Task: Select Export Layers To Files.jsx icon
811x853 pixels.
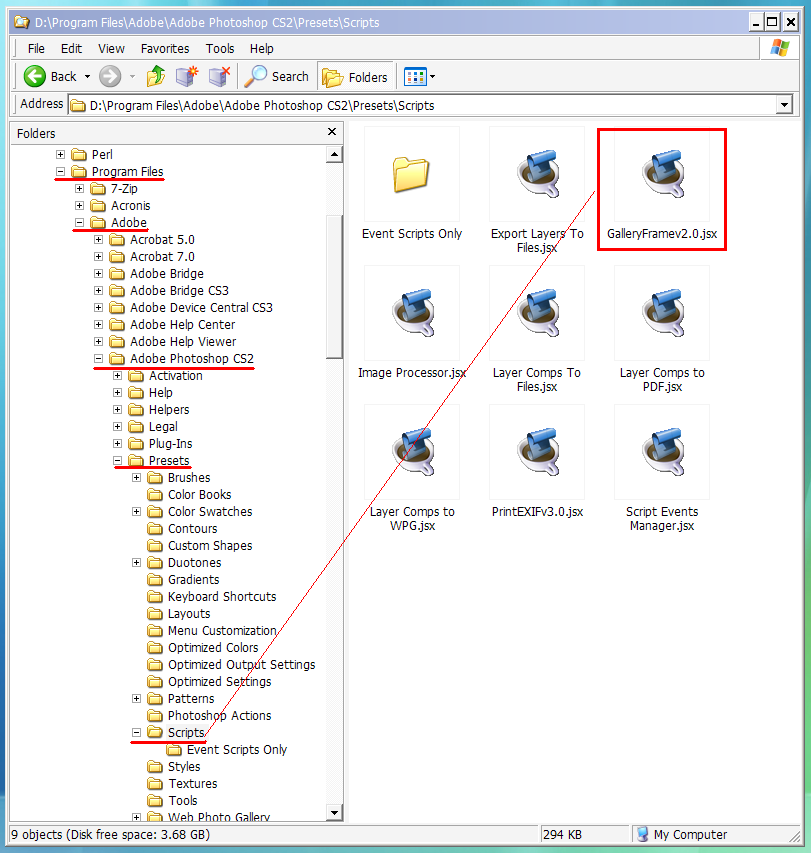Action: point(537,174)
